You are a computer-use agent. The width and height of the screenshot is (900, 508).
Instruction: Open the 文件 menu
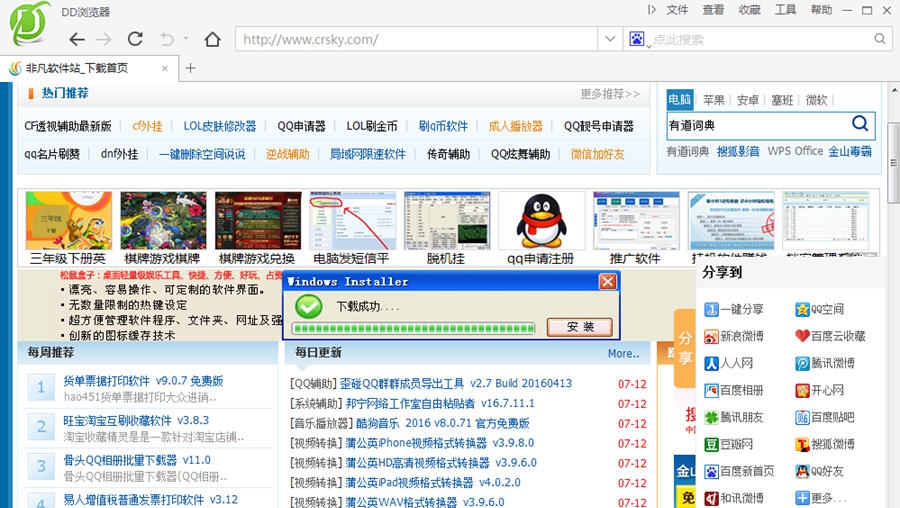point(677,10)
